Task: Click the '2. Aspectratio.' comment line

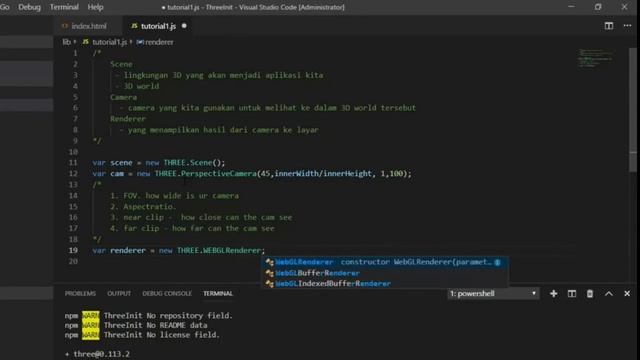Action: [143, 207]
